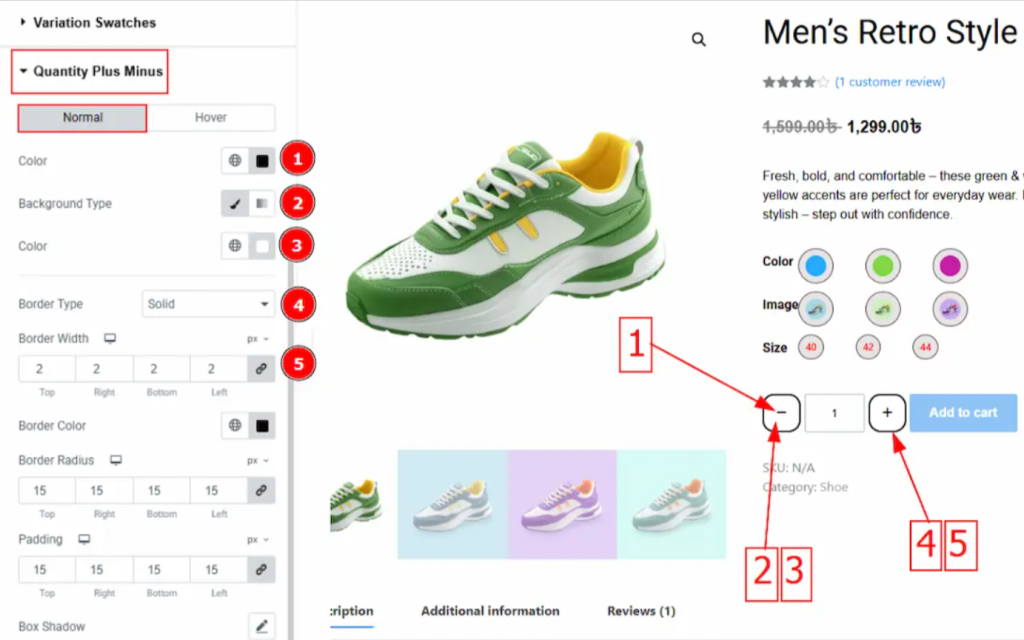Click the plus quantity button
Image resolution: width=1024 pixels, height=640 pixels.
coord(887,412)
